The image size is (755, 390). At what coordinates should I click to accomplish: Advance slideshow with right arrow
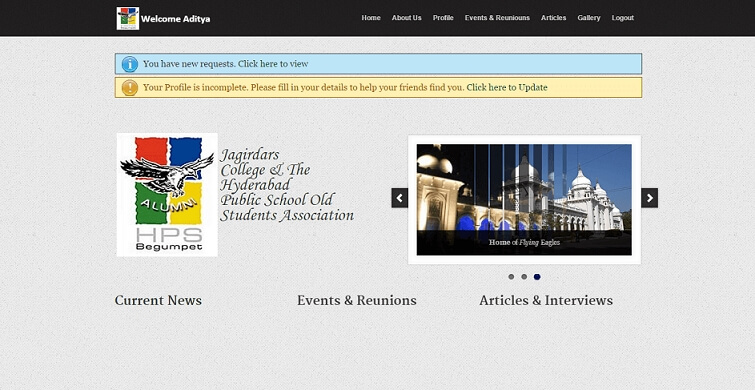point(650,198)
